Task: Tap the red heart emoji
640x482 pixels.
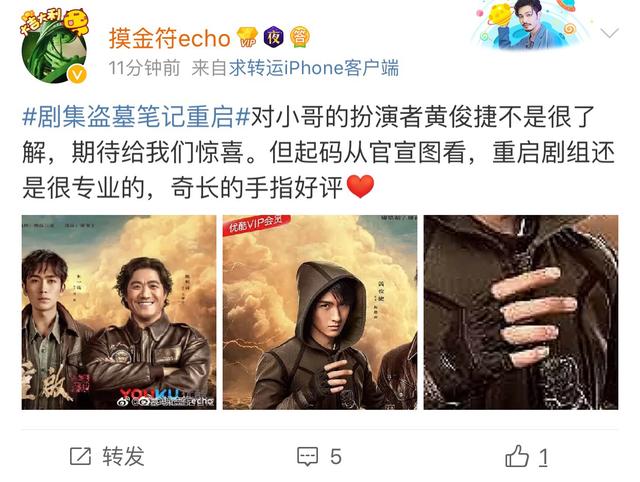Action: tap(360, 187)
